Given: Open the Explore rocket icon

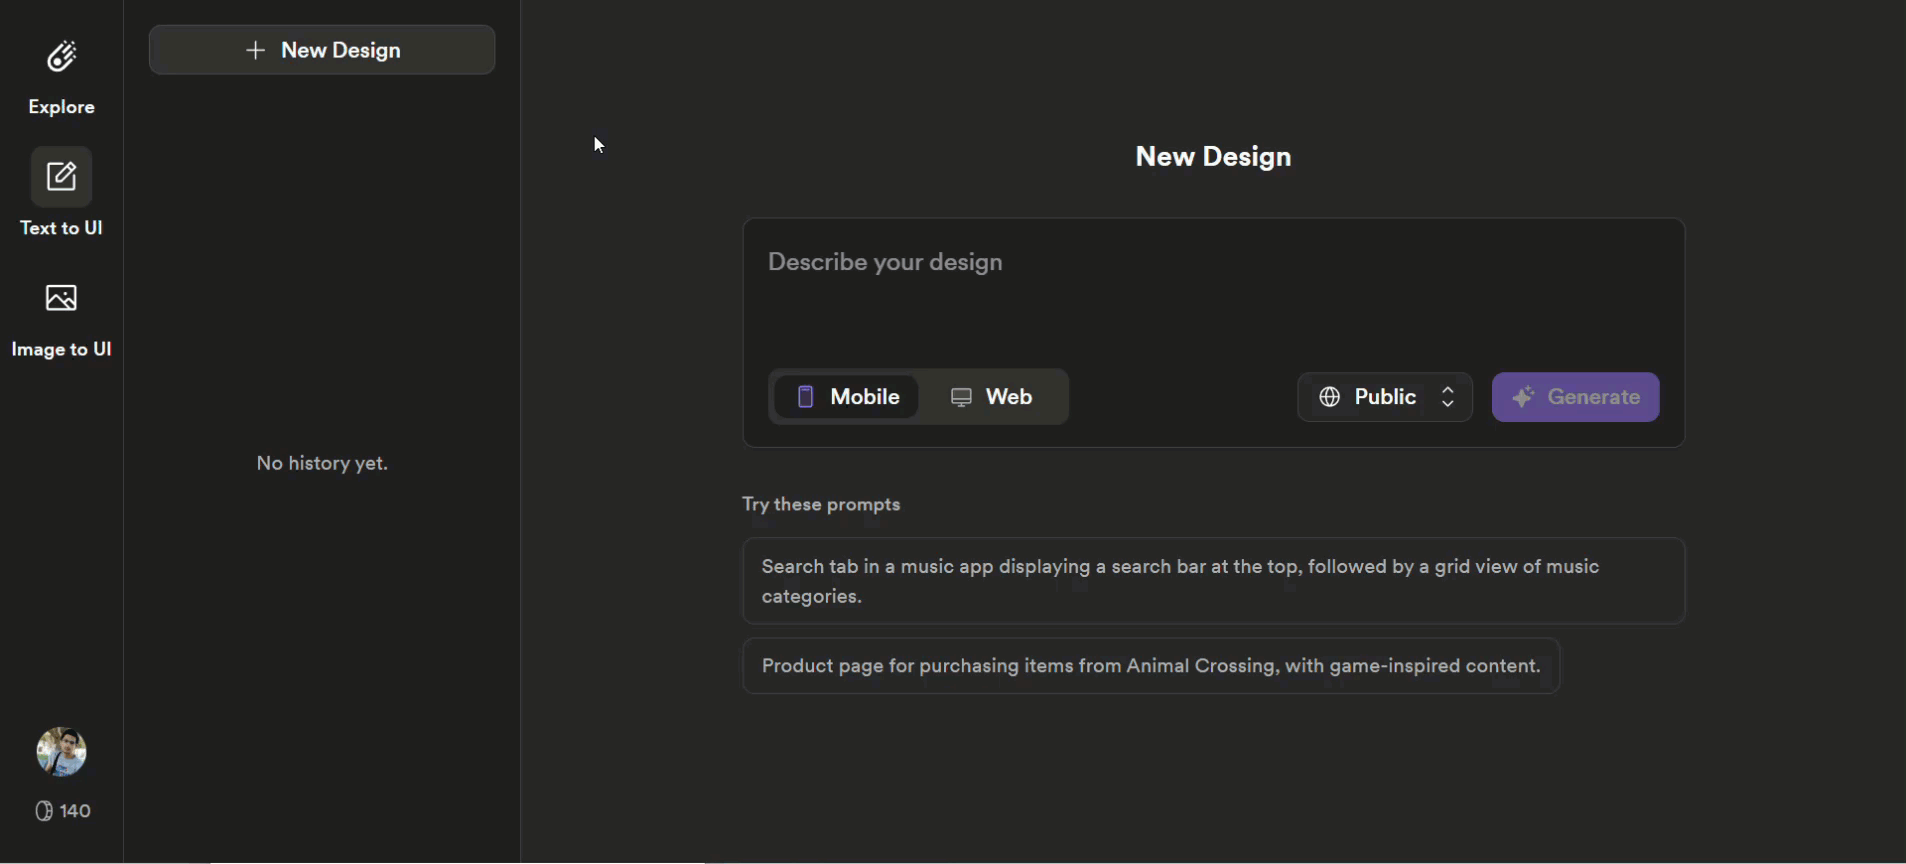Looking at the screenshot, I should [x=61, y=57].
